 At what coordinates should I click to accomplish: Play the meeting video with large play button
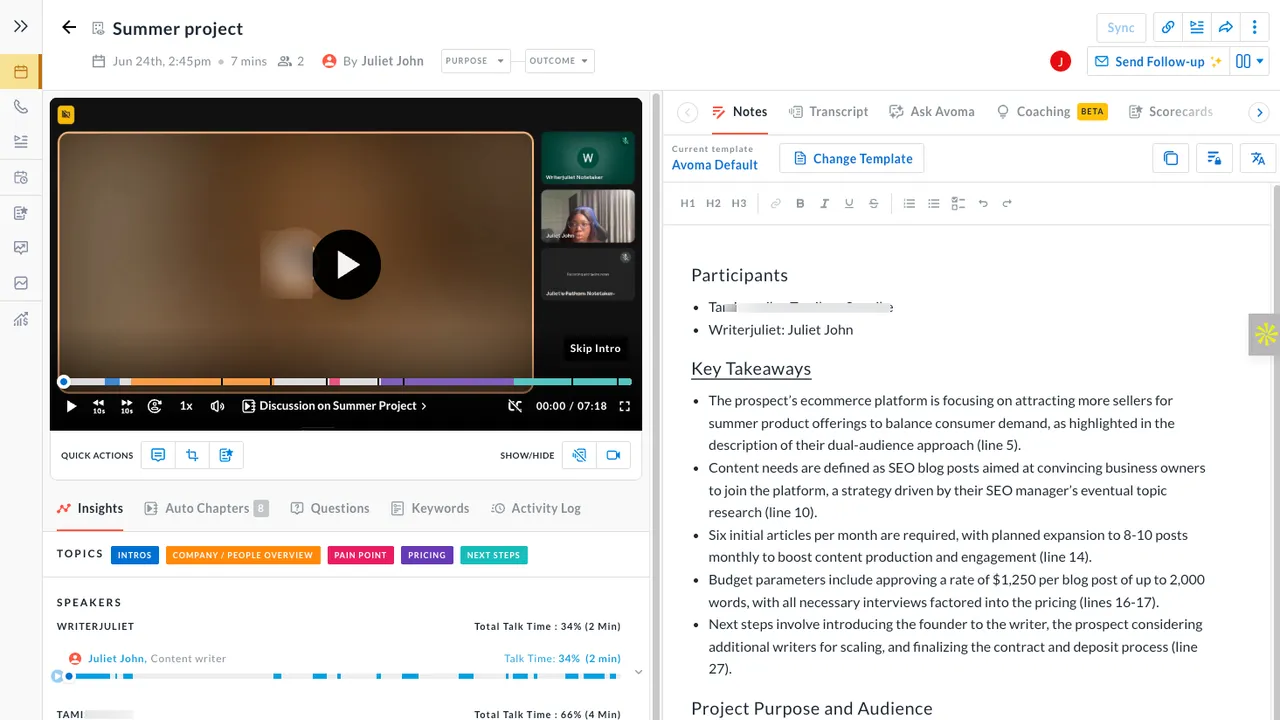click(x=346, y=265)
